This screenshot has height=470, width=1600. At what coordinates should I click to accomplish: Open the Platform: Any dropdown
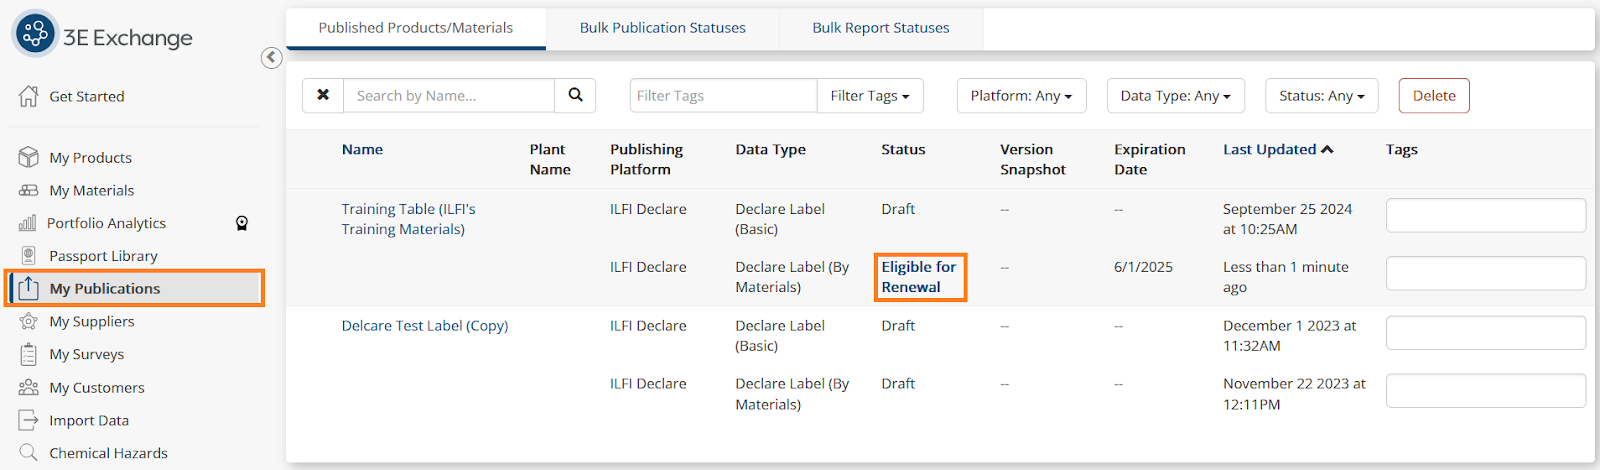[x=1021, y=95]
